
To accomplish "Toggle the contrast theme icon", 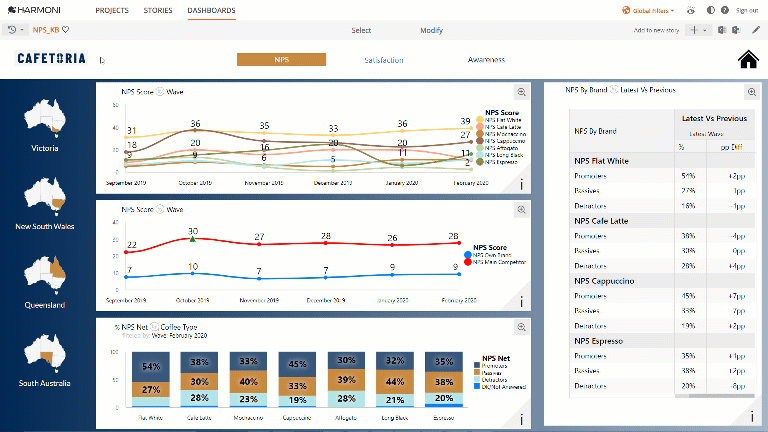I will tap(711, 10).
